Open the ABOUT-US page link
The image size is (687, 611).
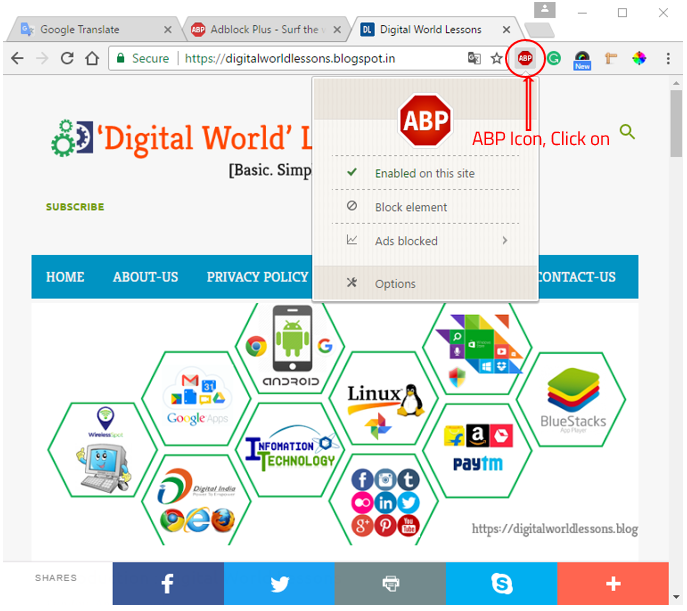[x=145, y=277]
